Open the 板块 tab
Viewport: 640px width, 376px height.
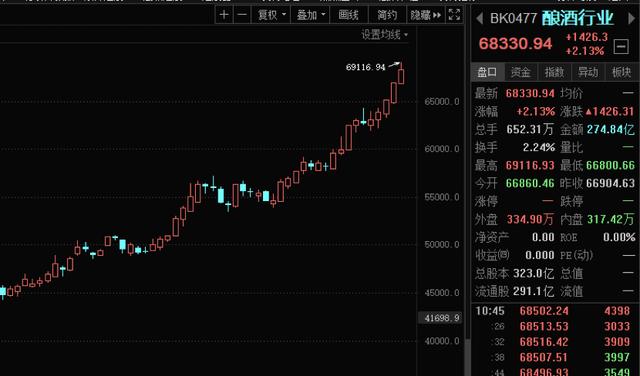point(622,72)
